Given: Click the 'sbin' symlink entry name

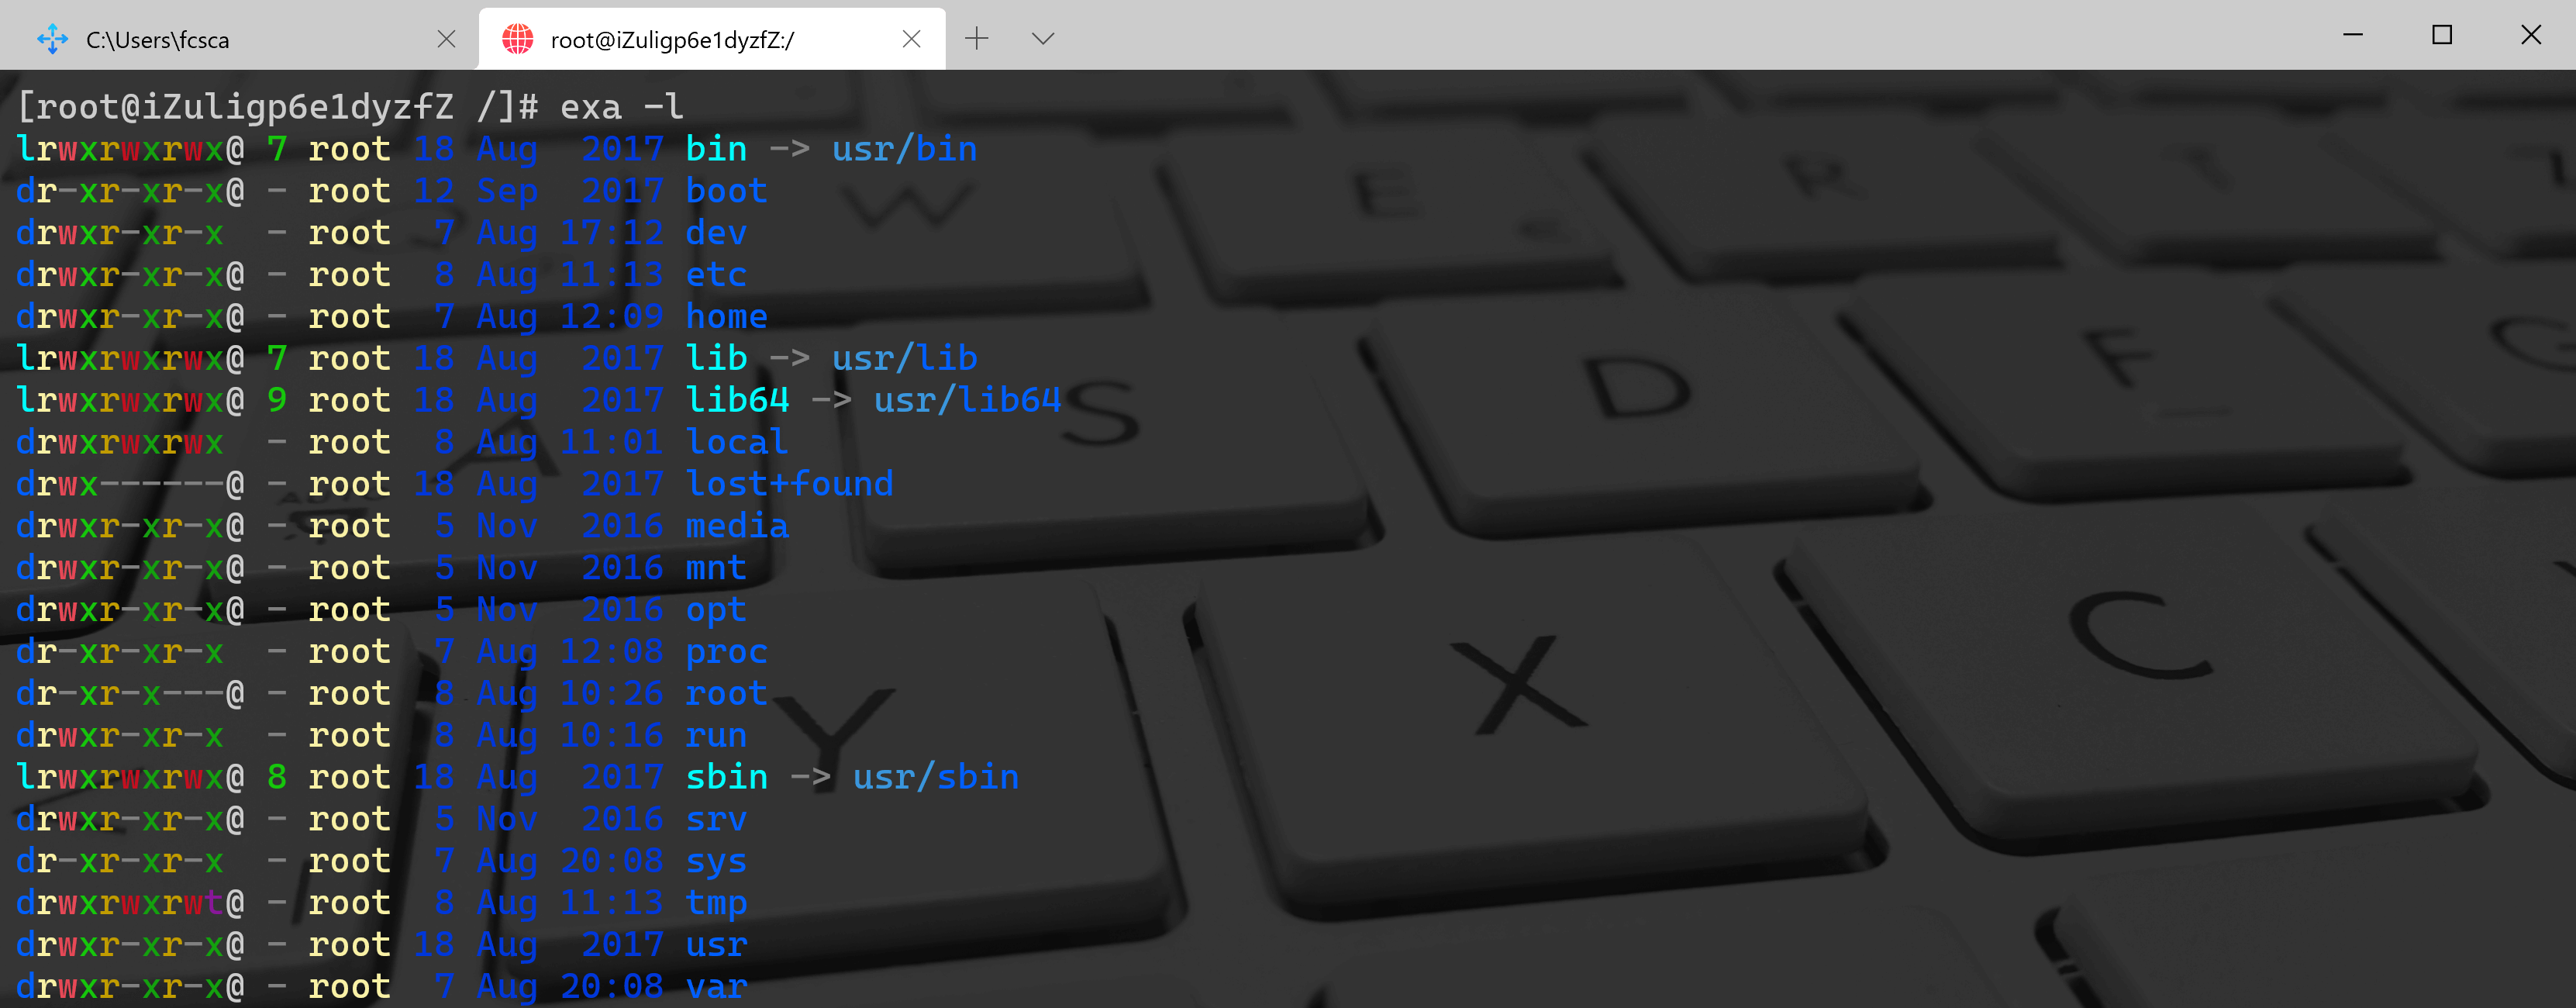Looking at the screenshot, I should (726, 777).
